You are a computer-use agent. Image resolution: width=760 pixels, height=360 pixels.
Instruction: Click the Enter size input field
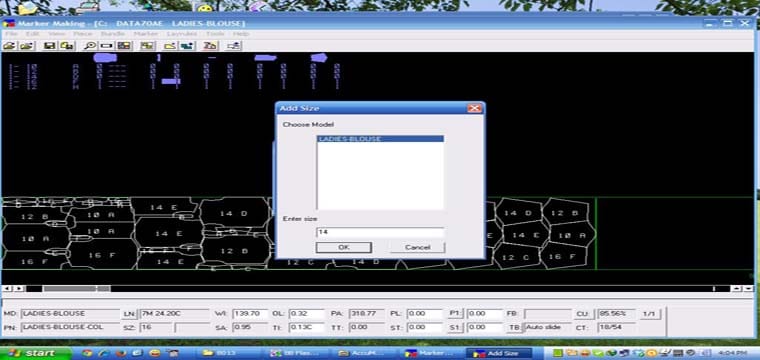[380, 233]
